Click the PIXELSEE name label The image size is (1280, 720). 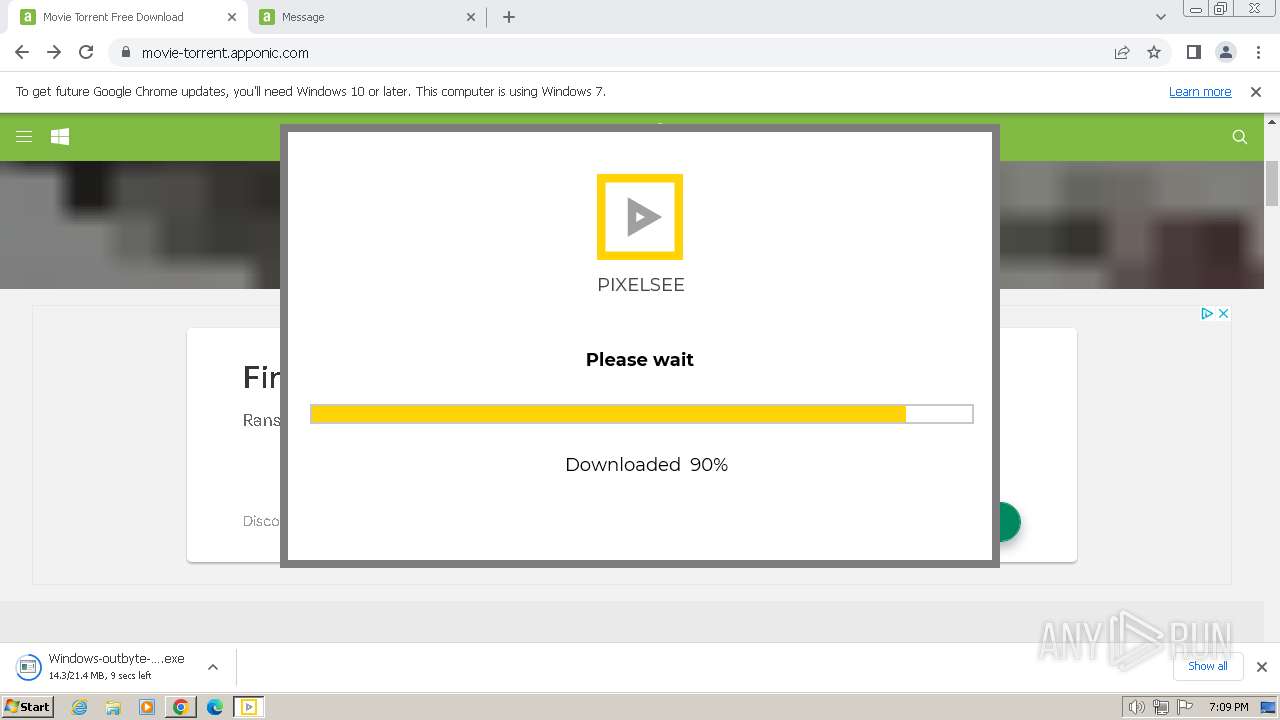[x=641, y=285]
